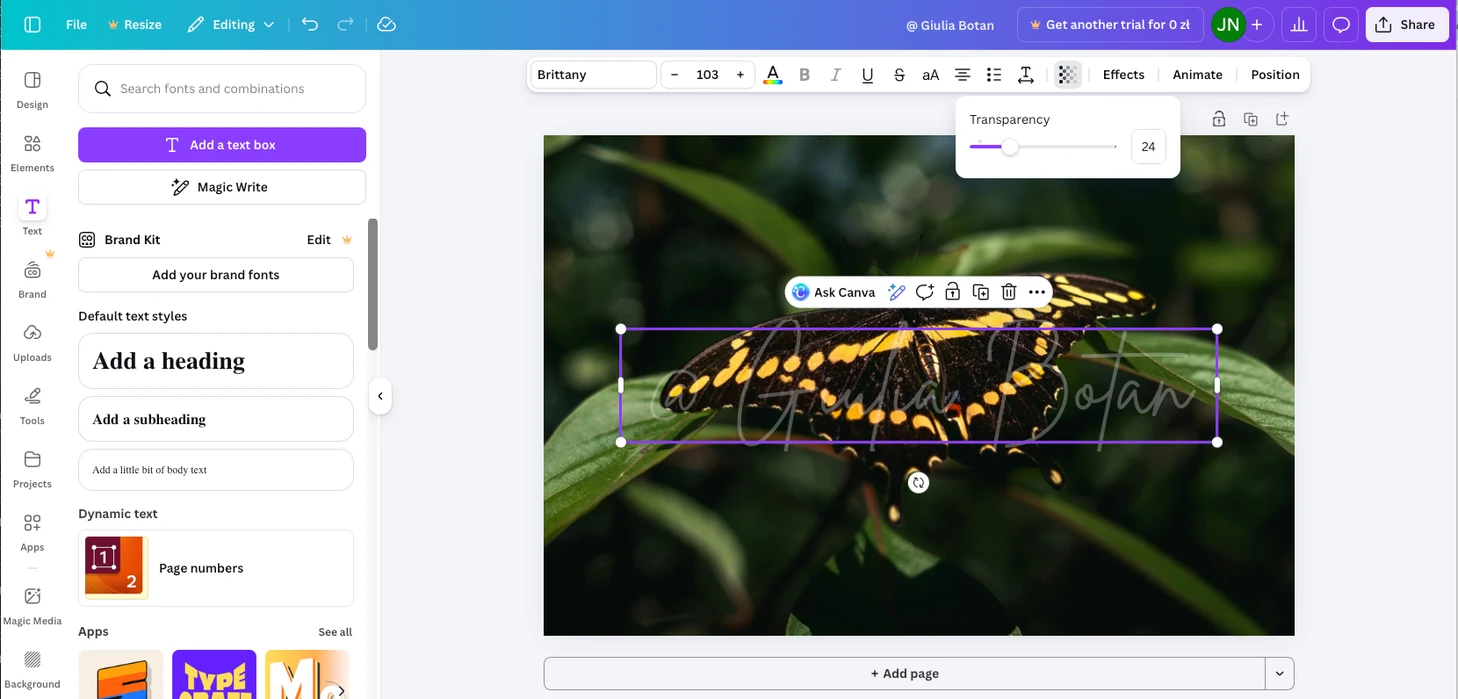Image resolution: width=1458 pixels, height=699 pixels.
Task: Click the Add a text box button
Action: point(221,144)
